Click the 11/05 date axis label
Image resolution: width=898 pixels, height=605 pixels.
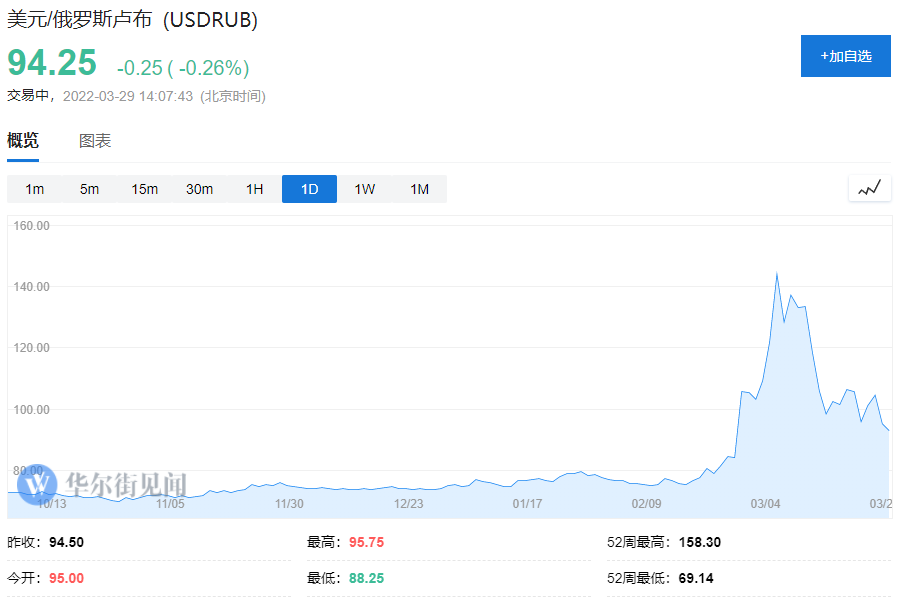pos(170,504)
